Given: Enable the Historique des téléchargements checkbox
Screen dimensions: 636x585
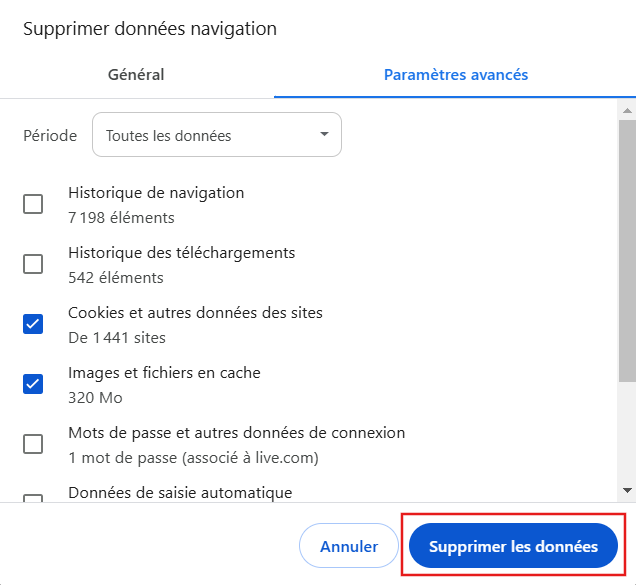Looking at the screenshot, I should tap(33, 264).
